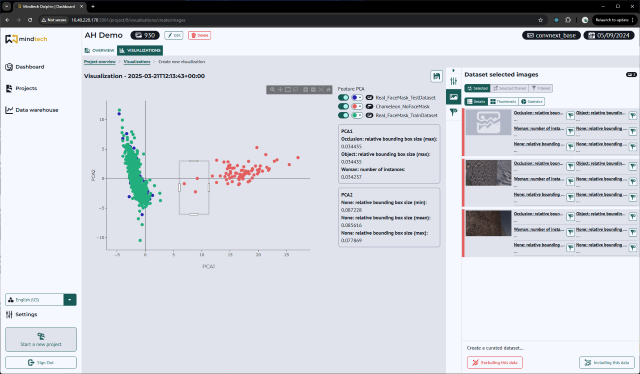This screenshot has width=640, height=374.
Task: Filter on Woman instances in placeholder image card
Action: pyautogui.click(x=570, y=131)
